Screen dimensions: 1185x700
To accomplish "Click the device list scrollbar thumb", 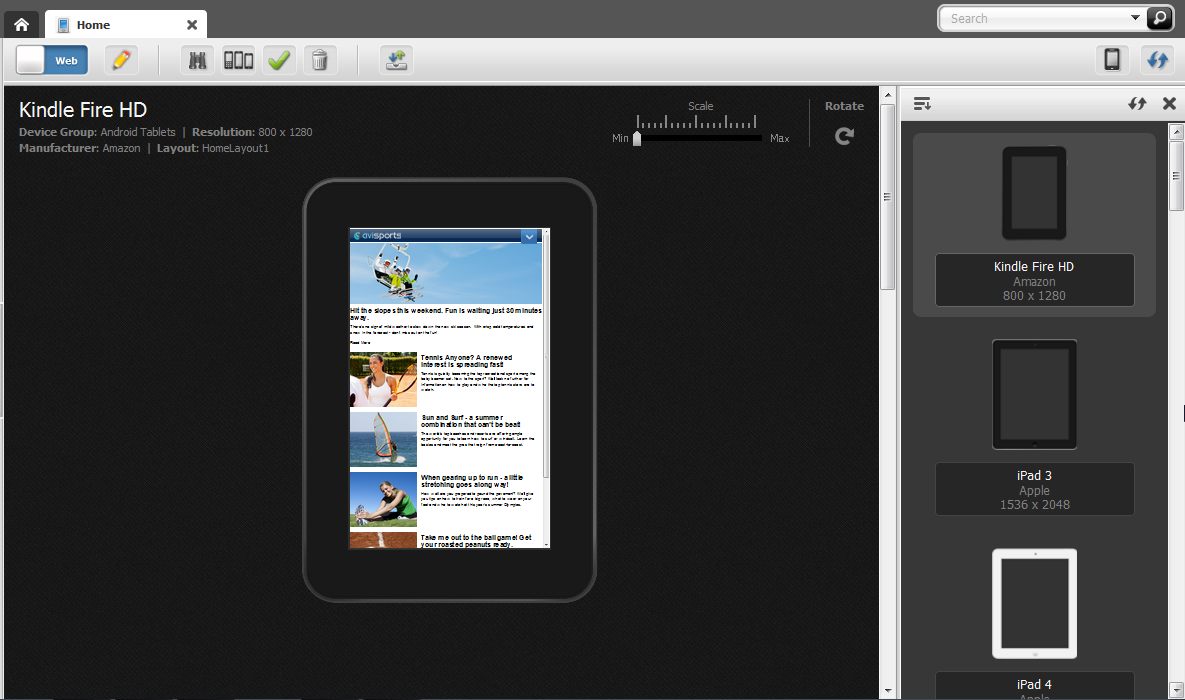I will [x=1176, y=175].
